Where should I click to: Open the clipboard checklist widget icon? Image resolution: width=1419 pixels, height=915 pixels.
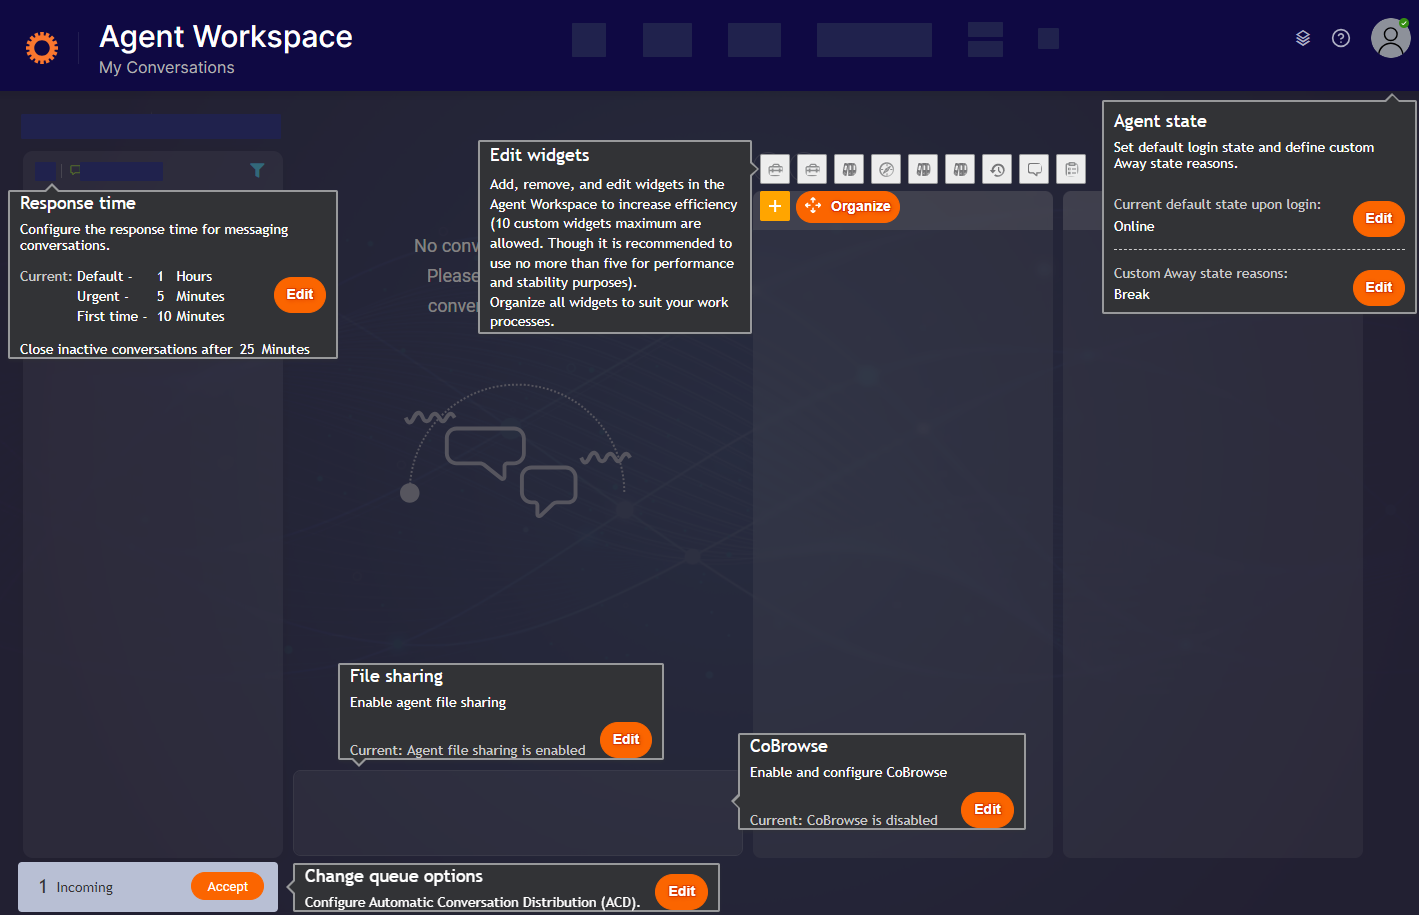coord(1071,169)
